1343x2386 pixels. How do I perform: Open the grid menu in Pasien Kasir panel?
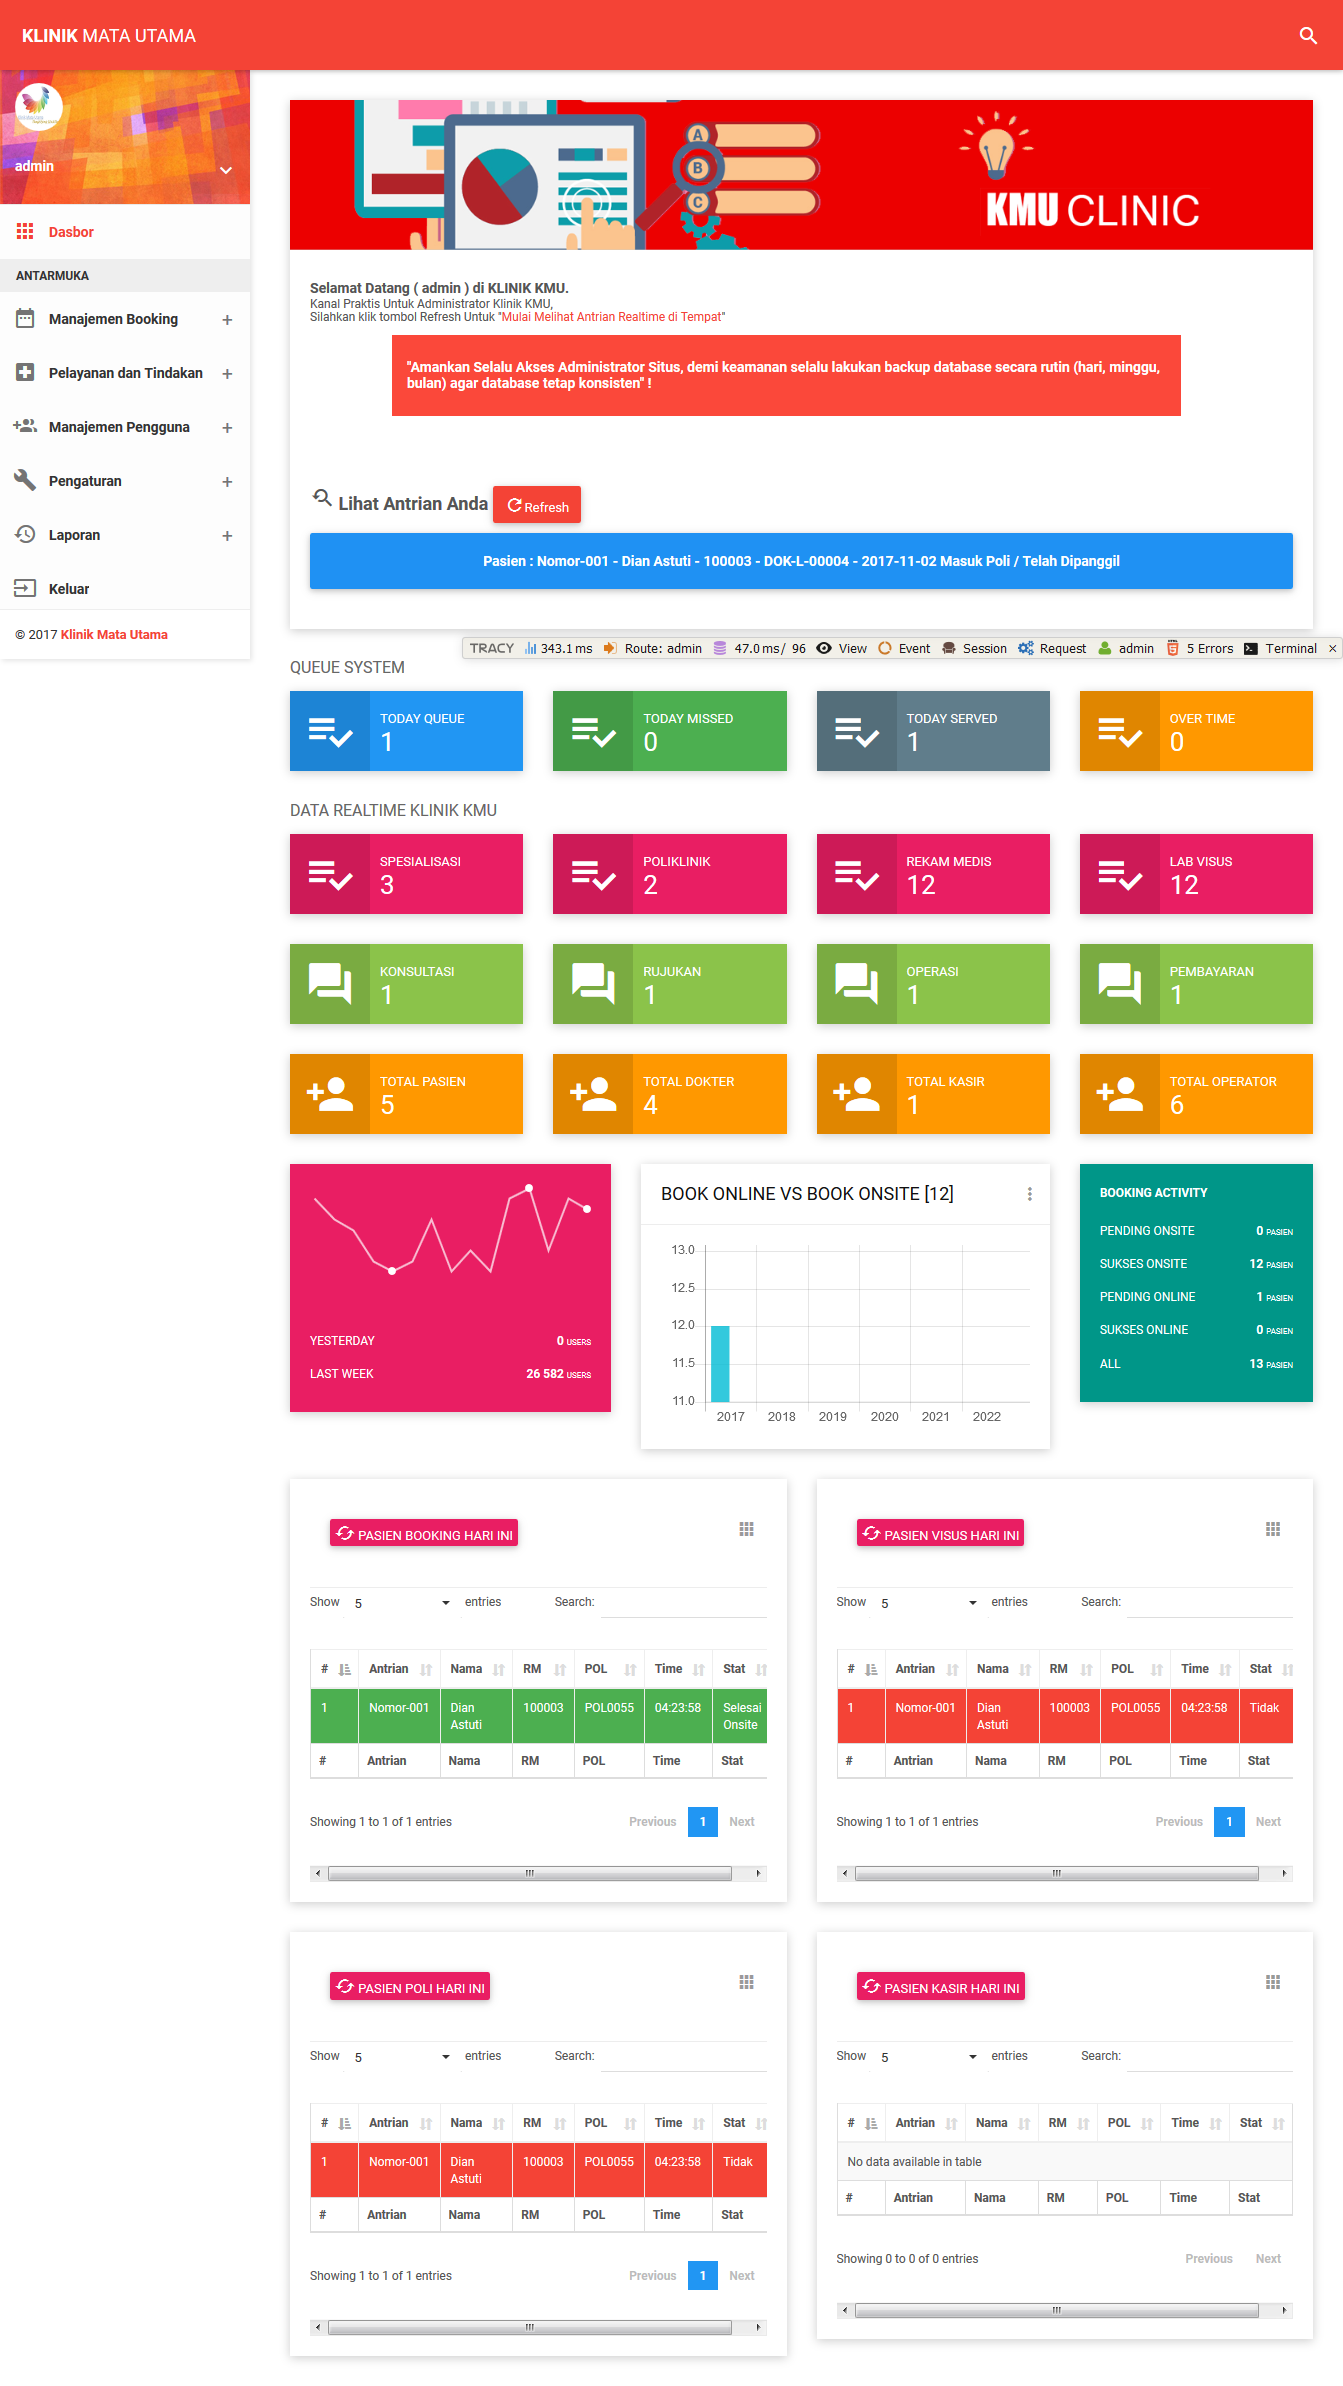tap(1272, 1982)
